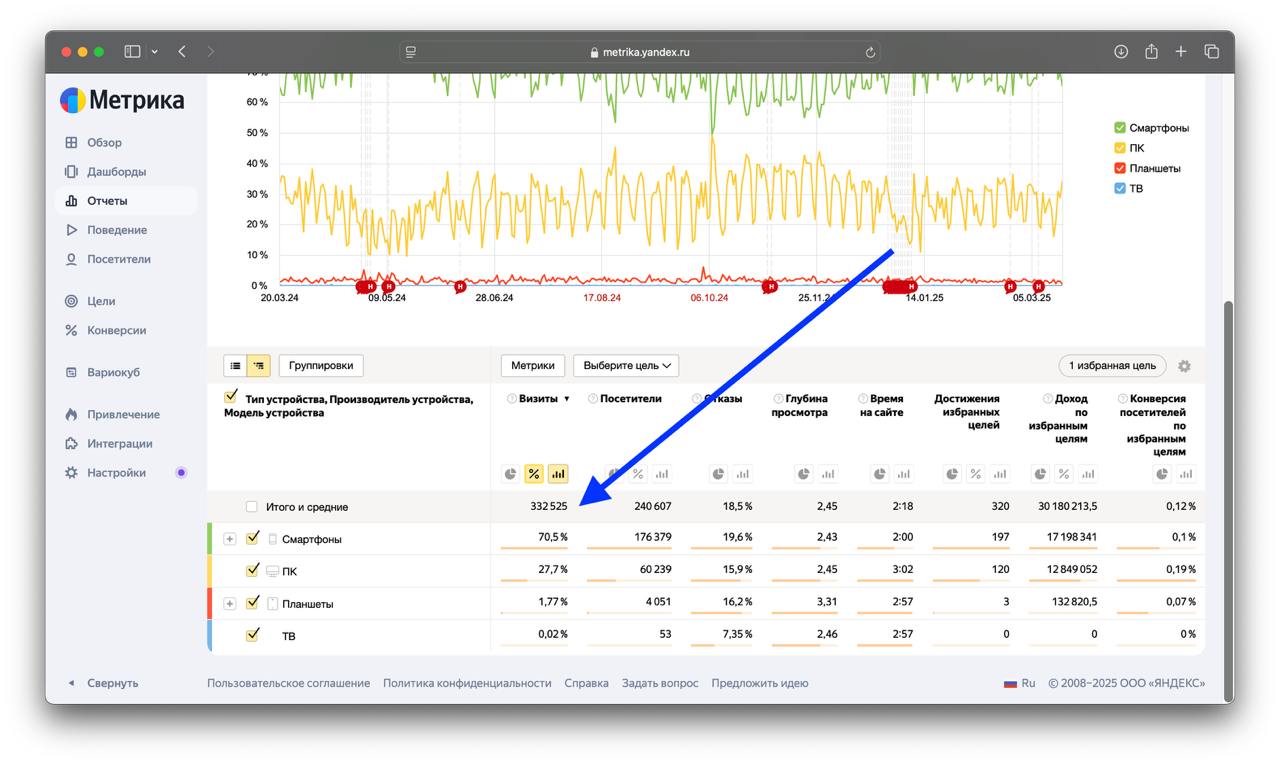
Task: Click info icon next to Визиты
Action: pos(512,399)
